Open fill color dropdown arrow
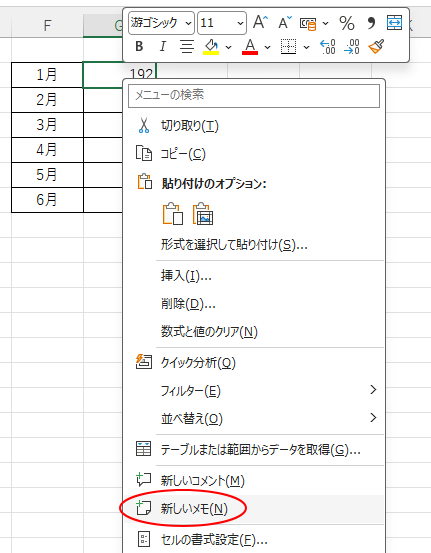This screenshot has width=431, height=553. pyautogui.click(x=229, y=47)
